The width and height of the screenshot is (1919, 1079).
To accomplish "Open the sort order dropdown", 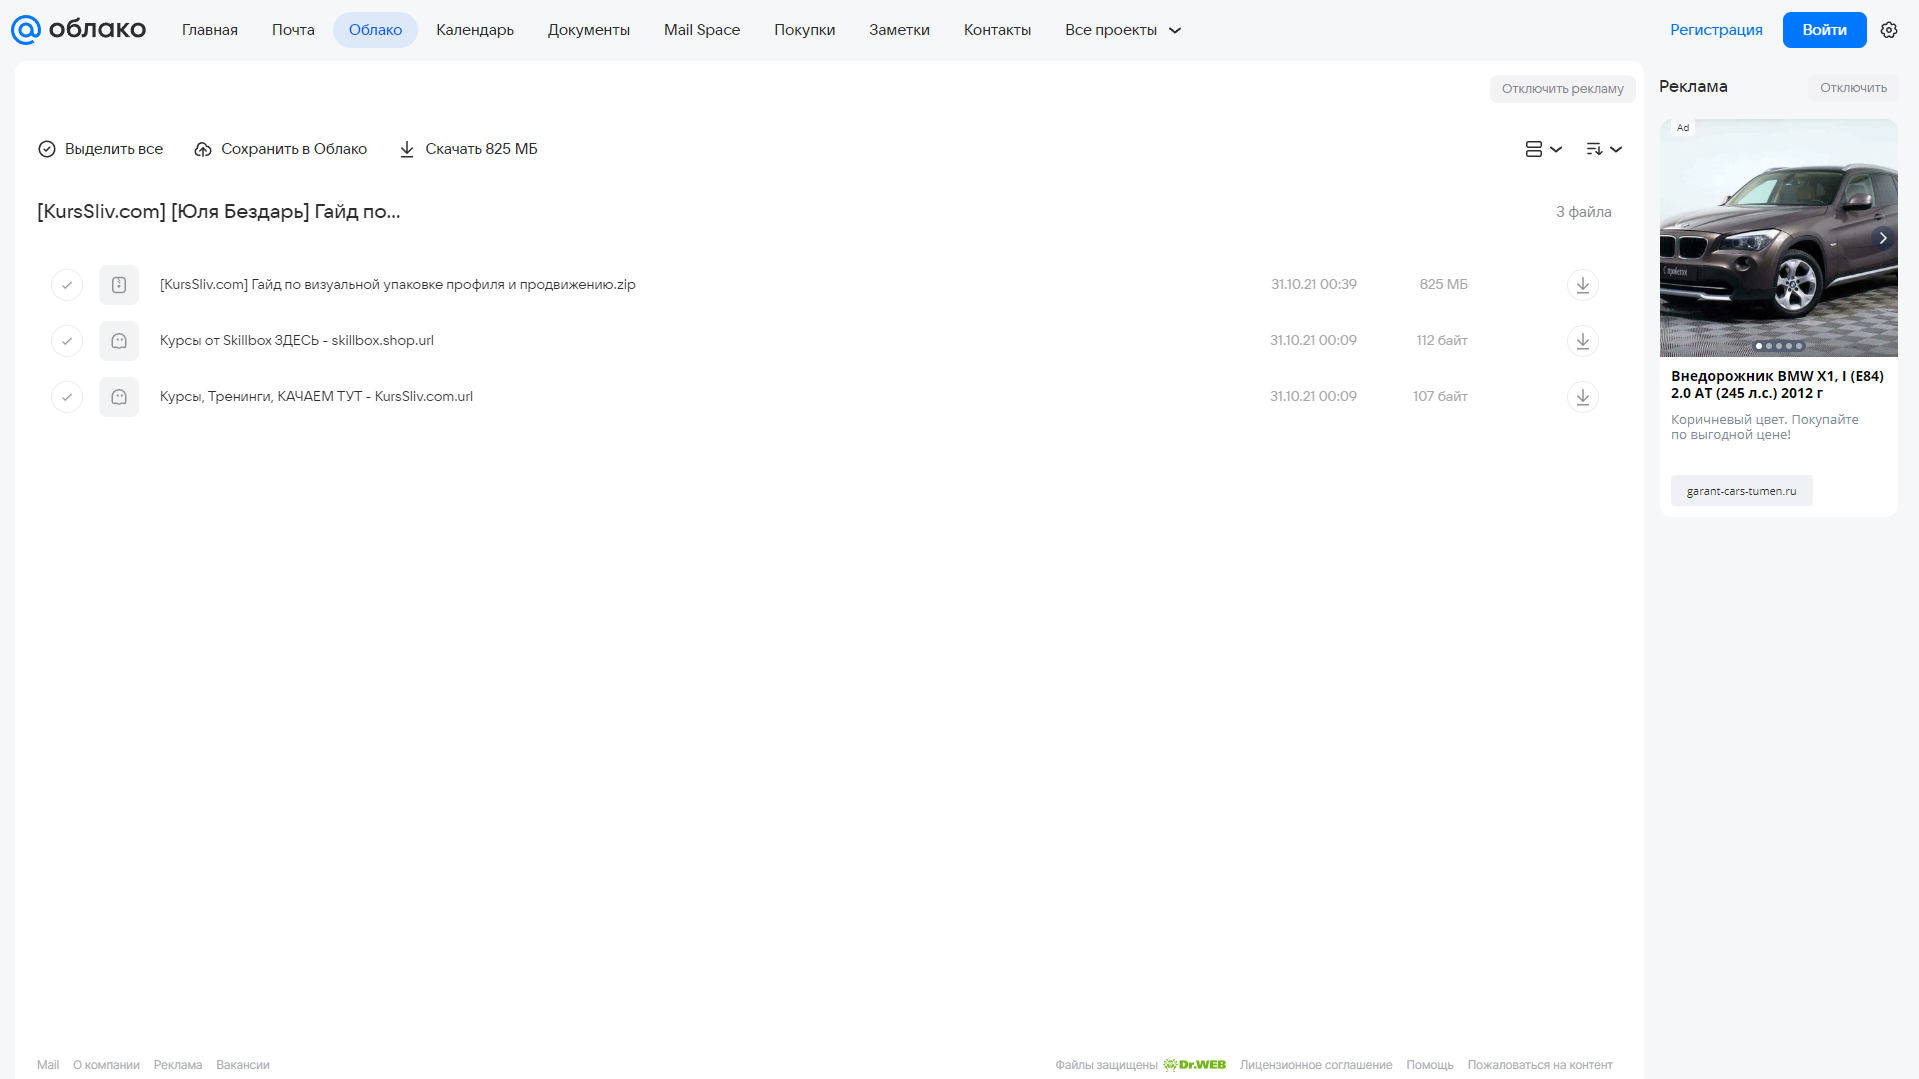I will point(1603,149).
